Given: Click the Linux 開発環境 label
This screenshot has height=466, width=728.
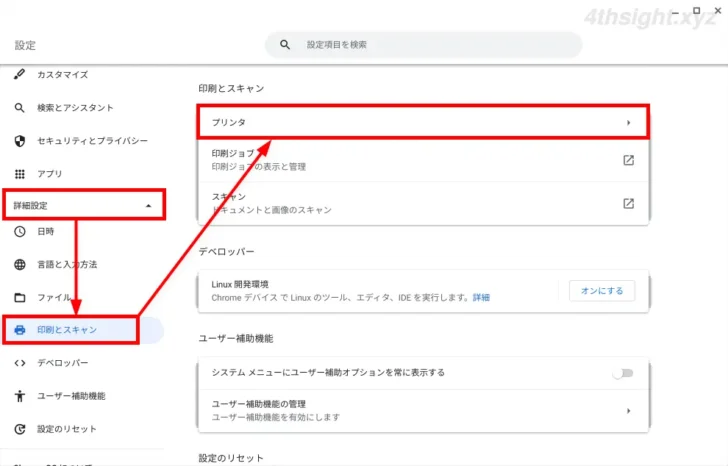Looking at the screenshot, I should pyautogui.click(x=240, y=284).
